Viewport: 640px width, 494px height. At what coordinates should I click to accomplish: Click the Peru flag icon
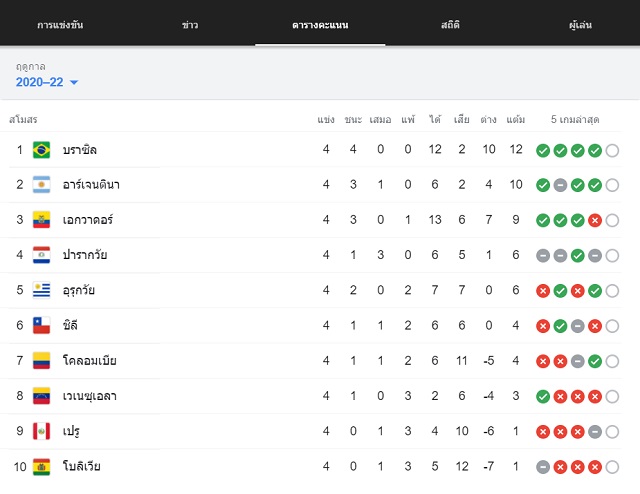[x=41, y=432]
